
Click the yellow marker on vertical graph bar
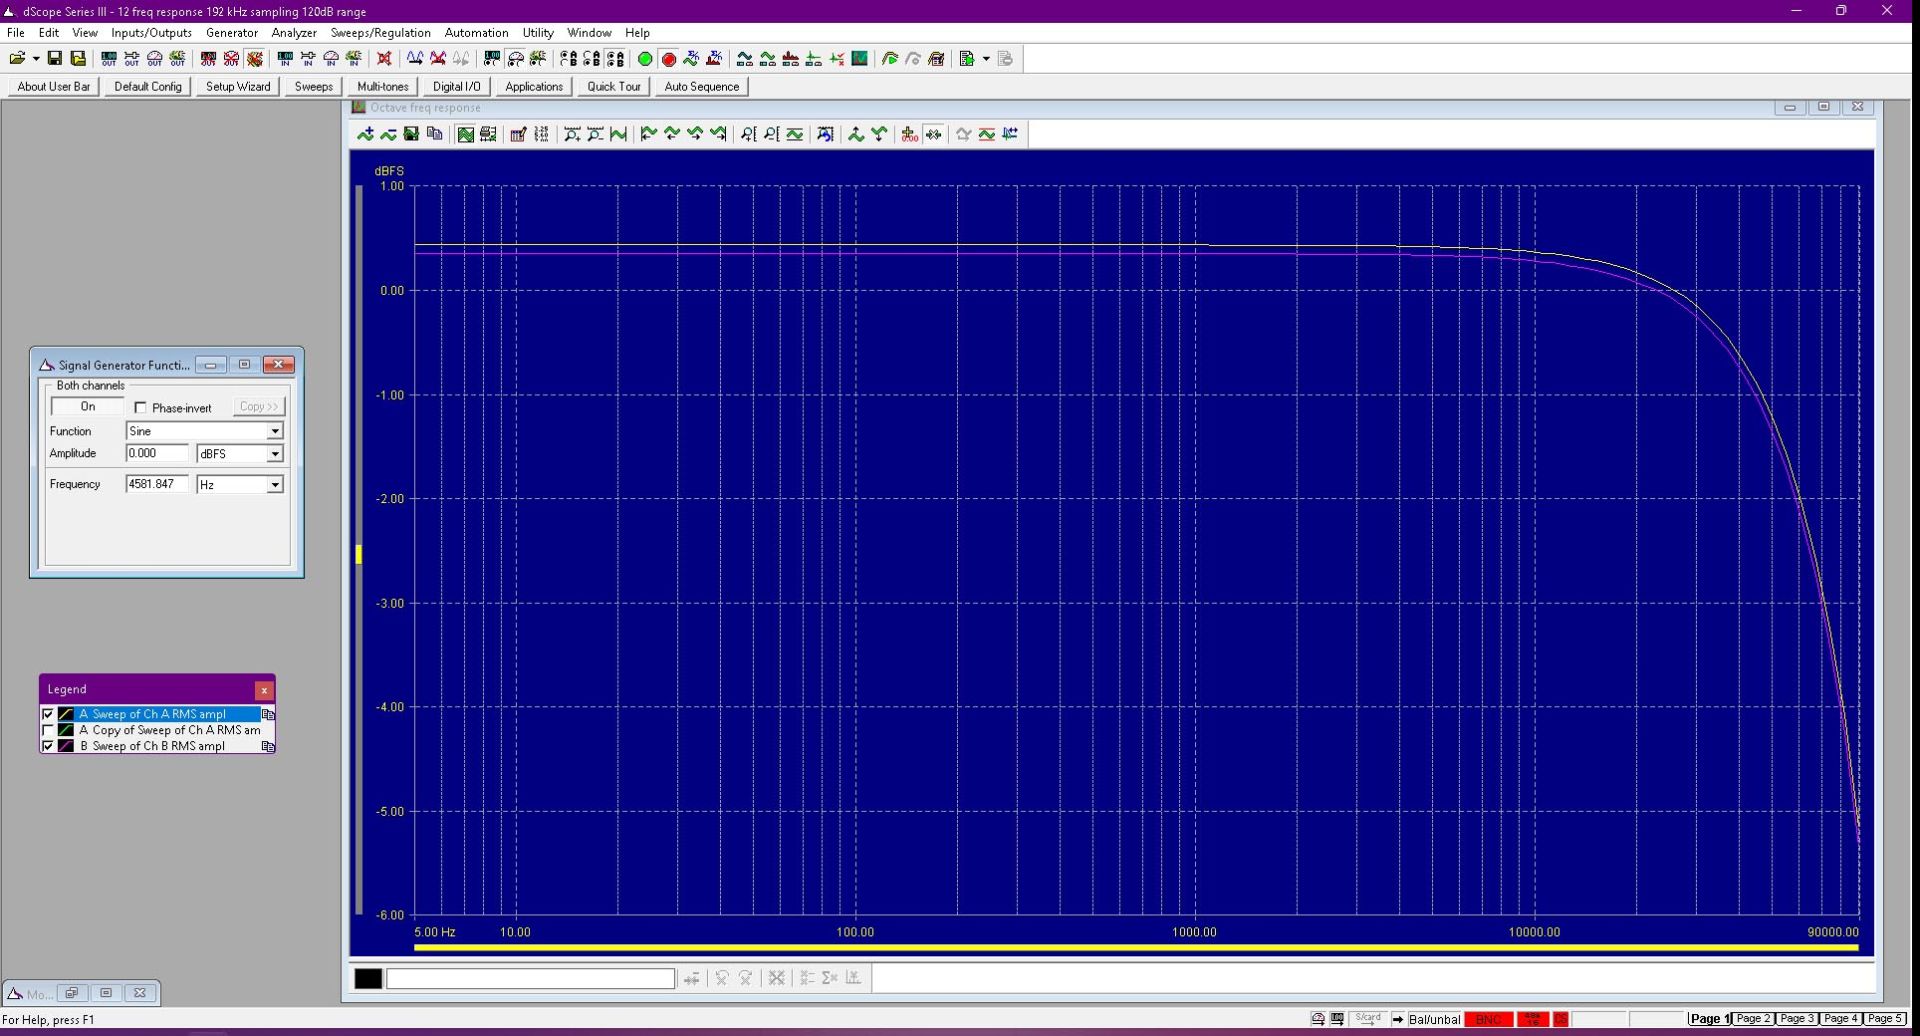coord(359,554)
